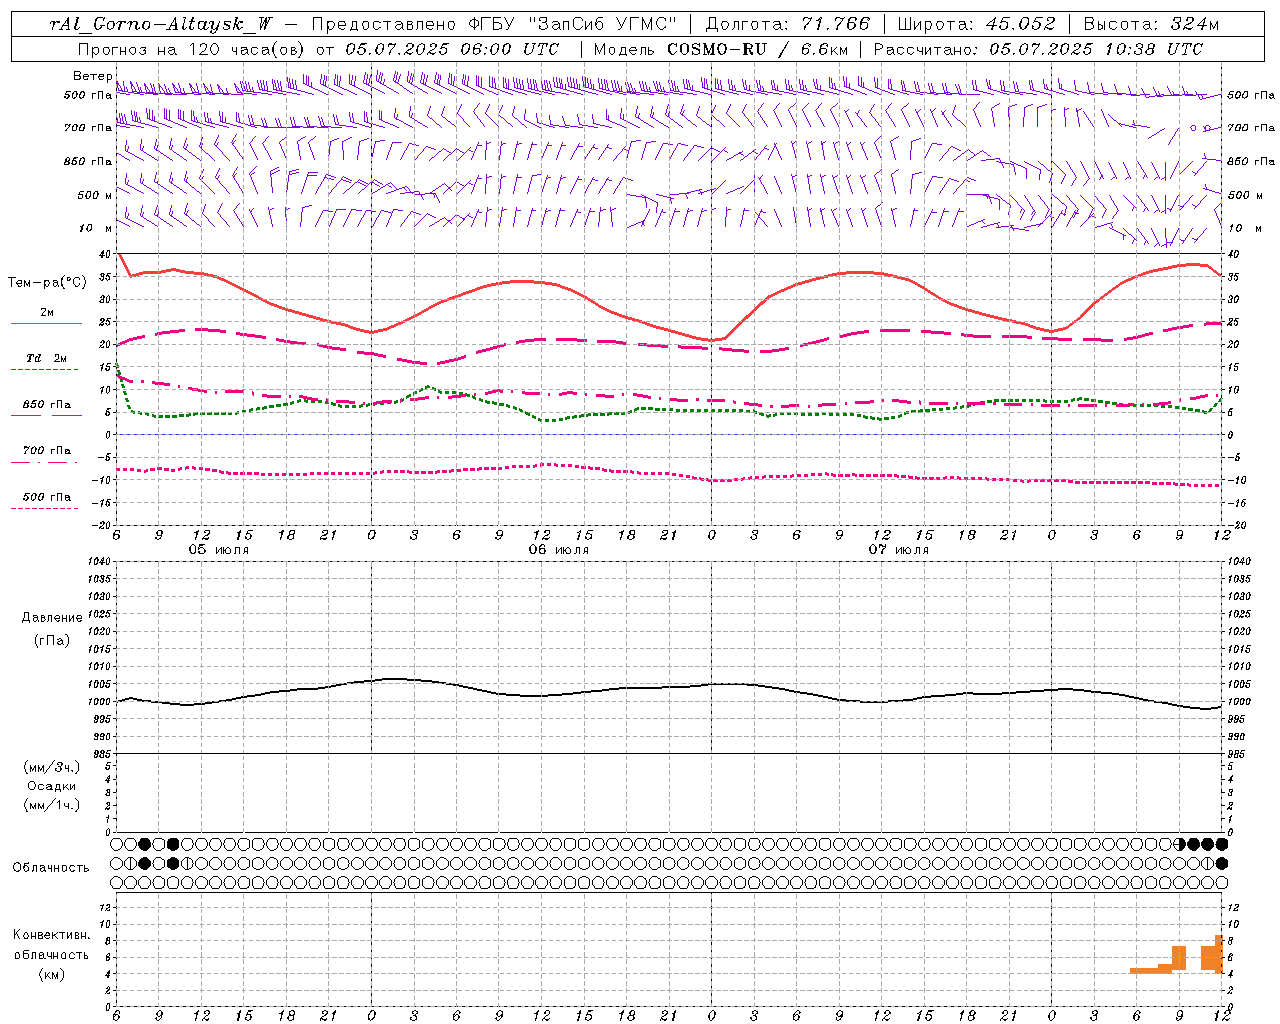Click the "Ветер" wind panel label
The height and width of the screenshot is (1024, 1280).
(93, 76)
